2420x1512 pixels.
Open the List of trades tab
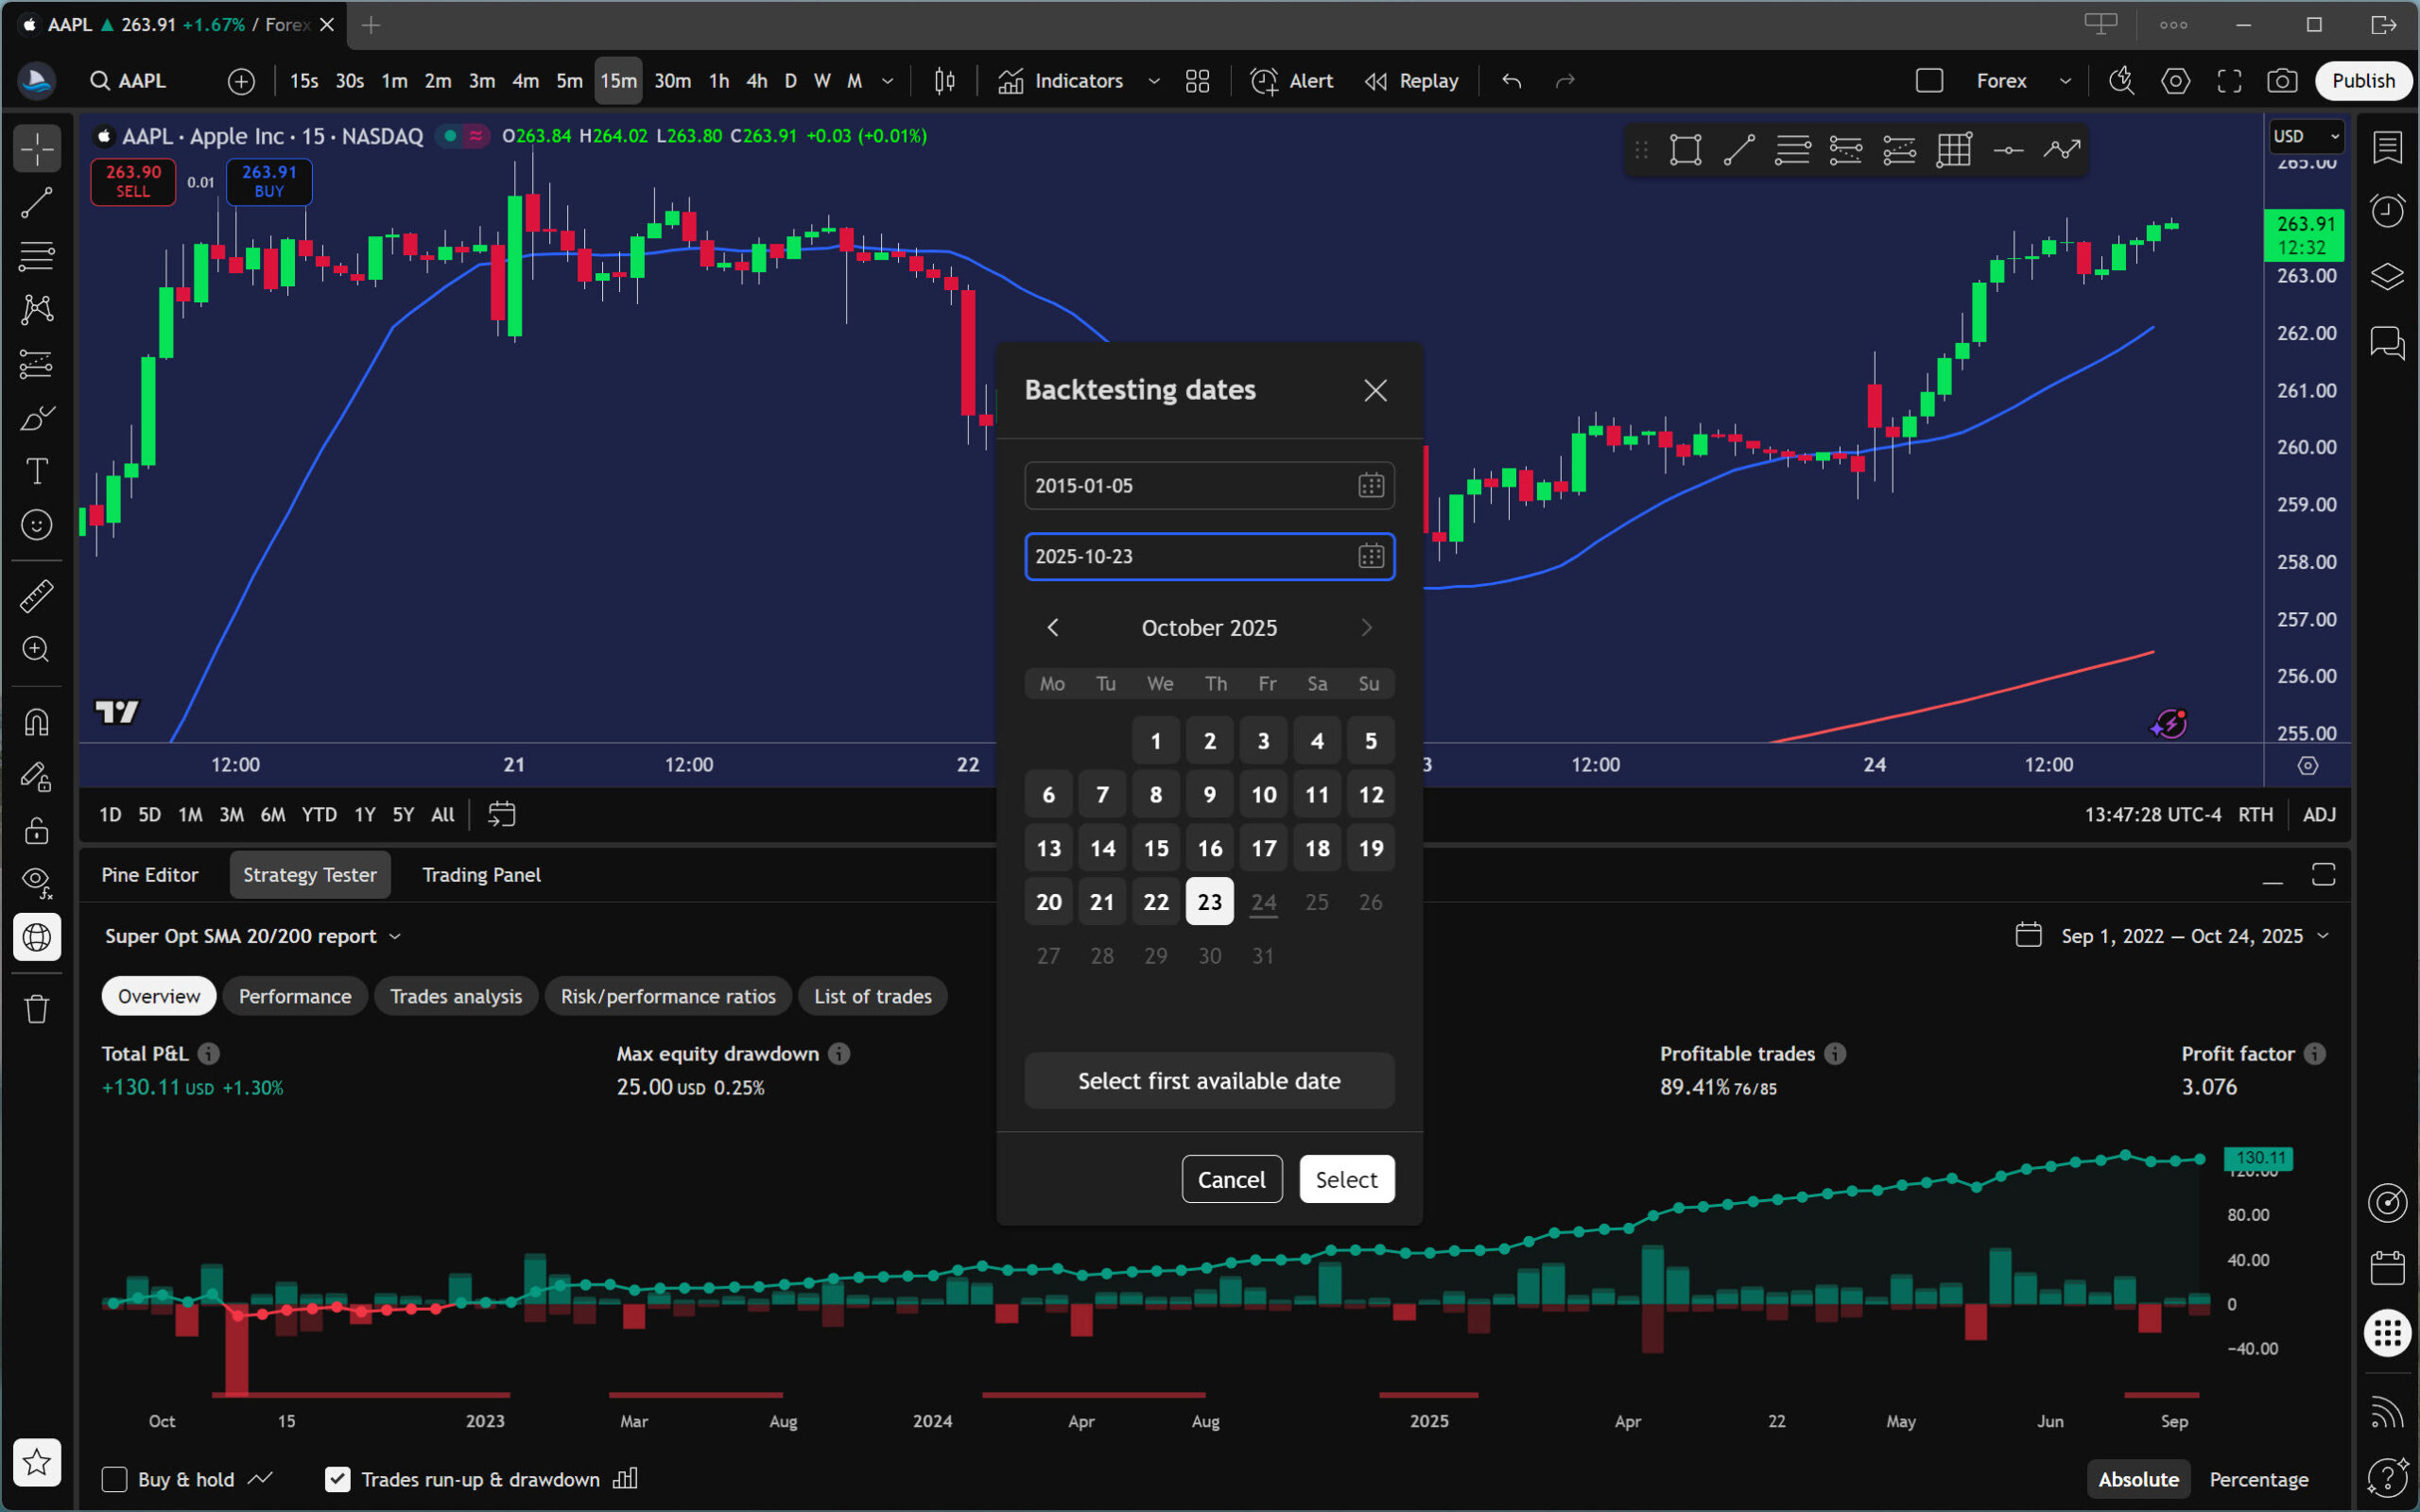click(872, 996)
